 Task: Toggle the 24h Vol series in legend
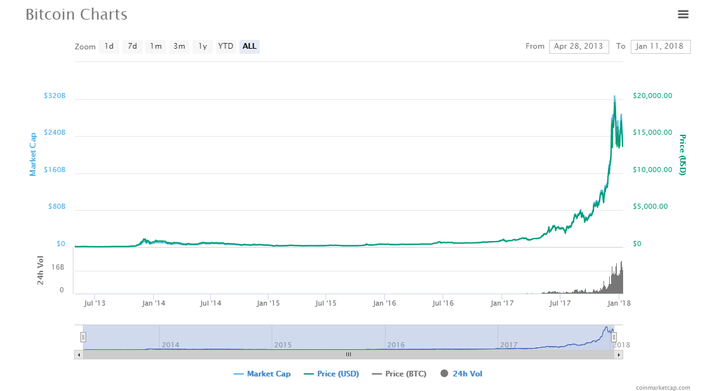click(x=461, y=374)
